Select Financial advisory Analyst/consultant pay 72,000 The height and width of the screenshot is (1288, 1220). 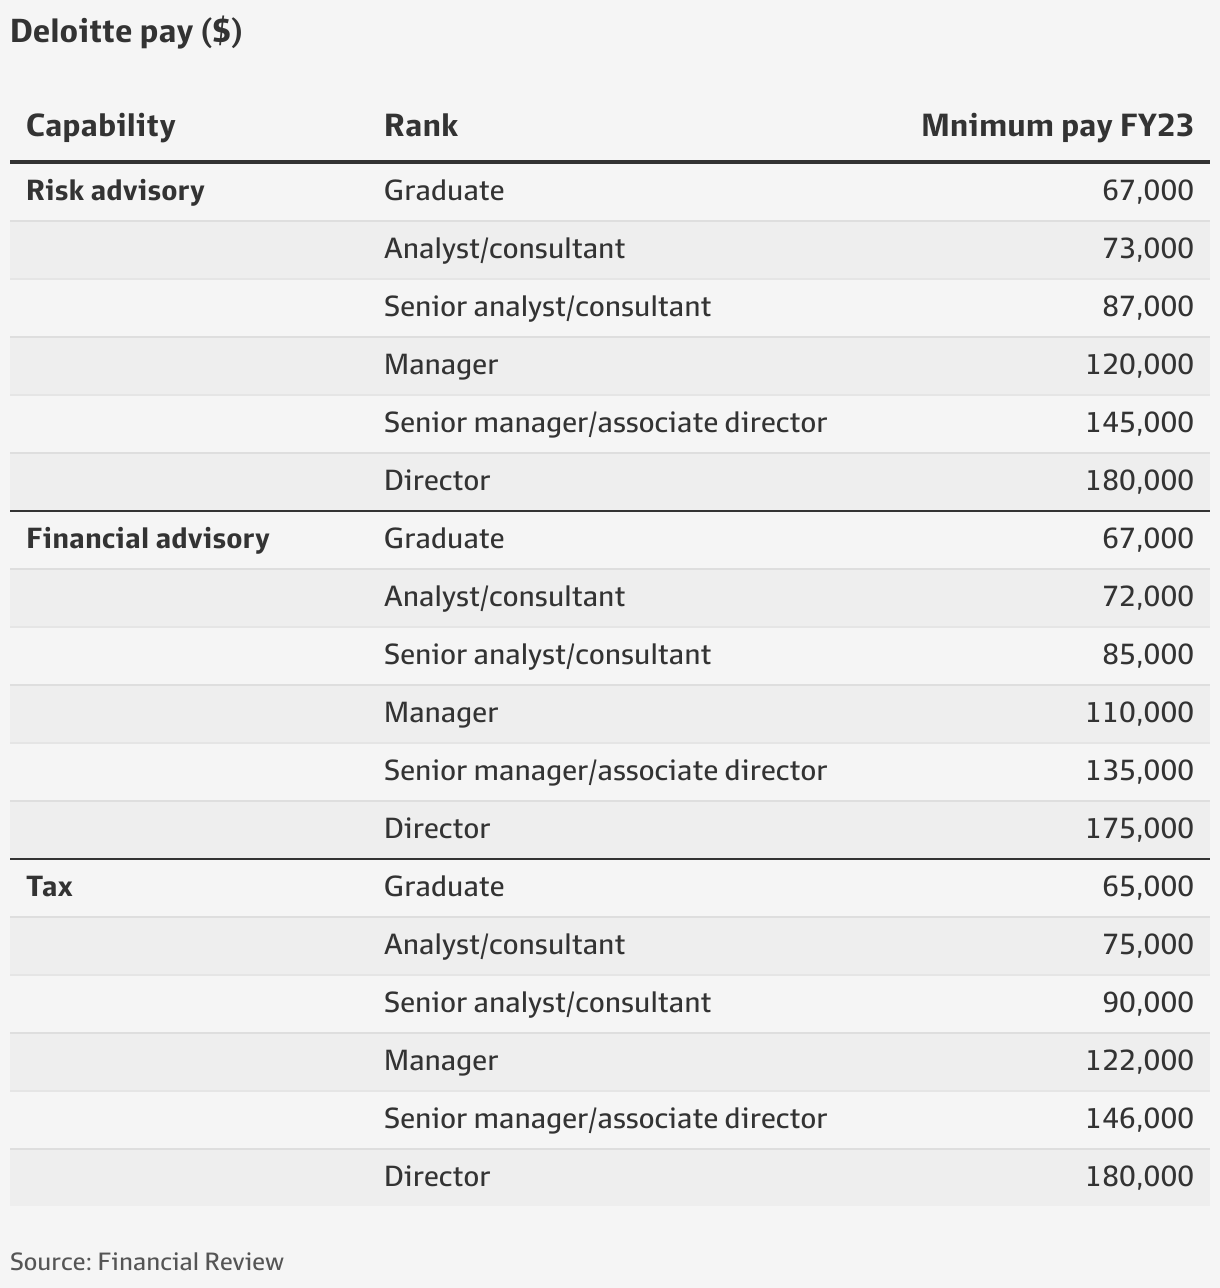(x=1148, y=597)
